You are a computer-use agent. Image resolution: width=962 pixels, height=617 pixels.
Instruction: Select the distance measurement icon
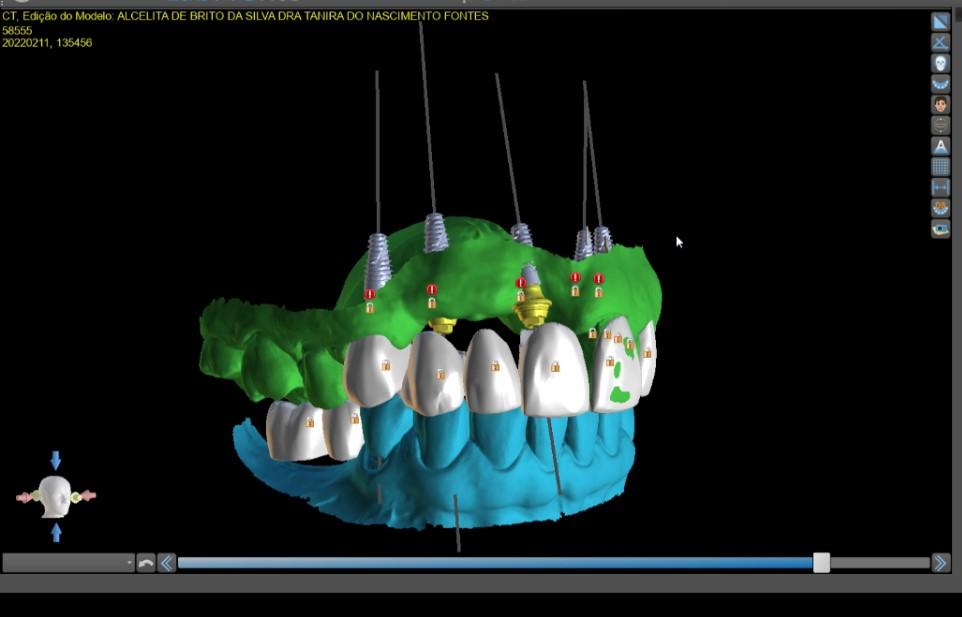pos(940,188)
